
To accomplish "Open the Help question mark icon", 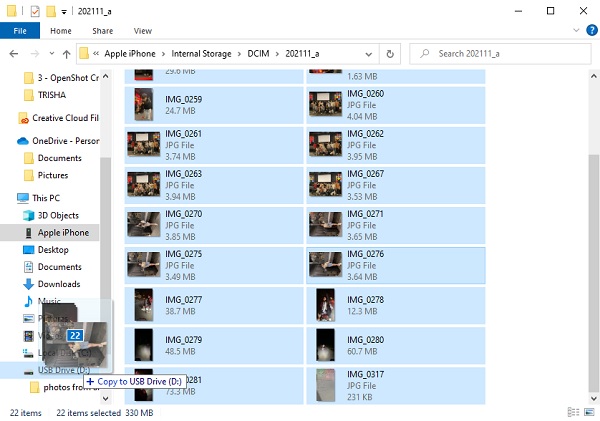I will point(592,30).
